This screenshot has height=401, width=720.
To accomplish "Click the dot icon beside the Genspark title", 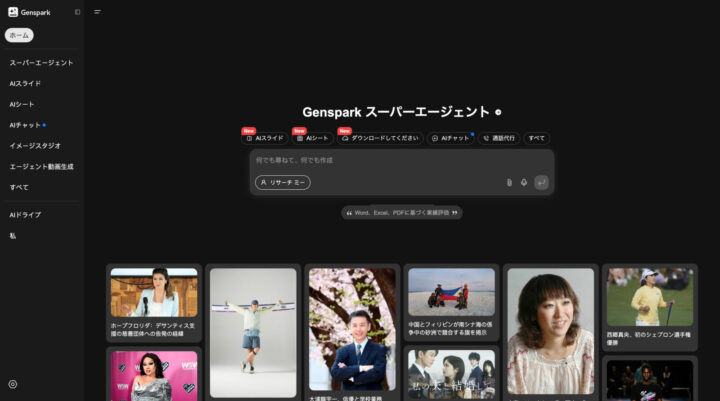I will coord(498,112).
